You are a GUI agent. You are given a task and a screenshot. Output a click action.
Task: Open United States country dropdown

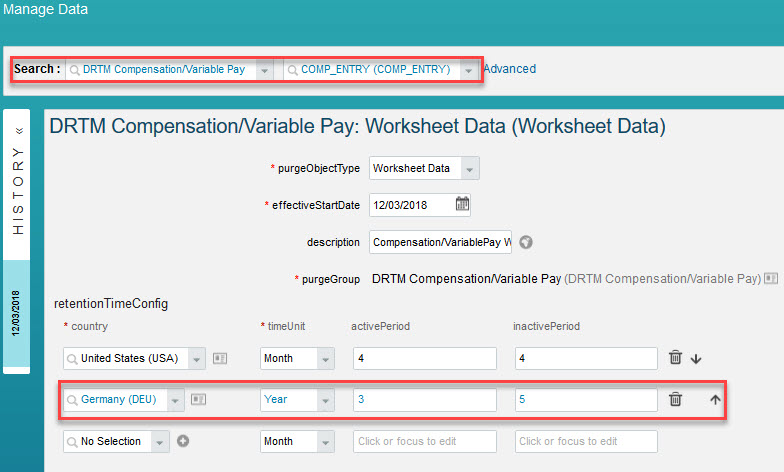[196, 358]
